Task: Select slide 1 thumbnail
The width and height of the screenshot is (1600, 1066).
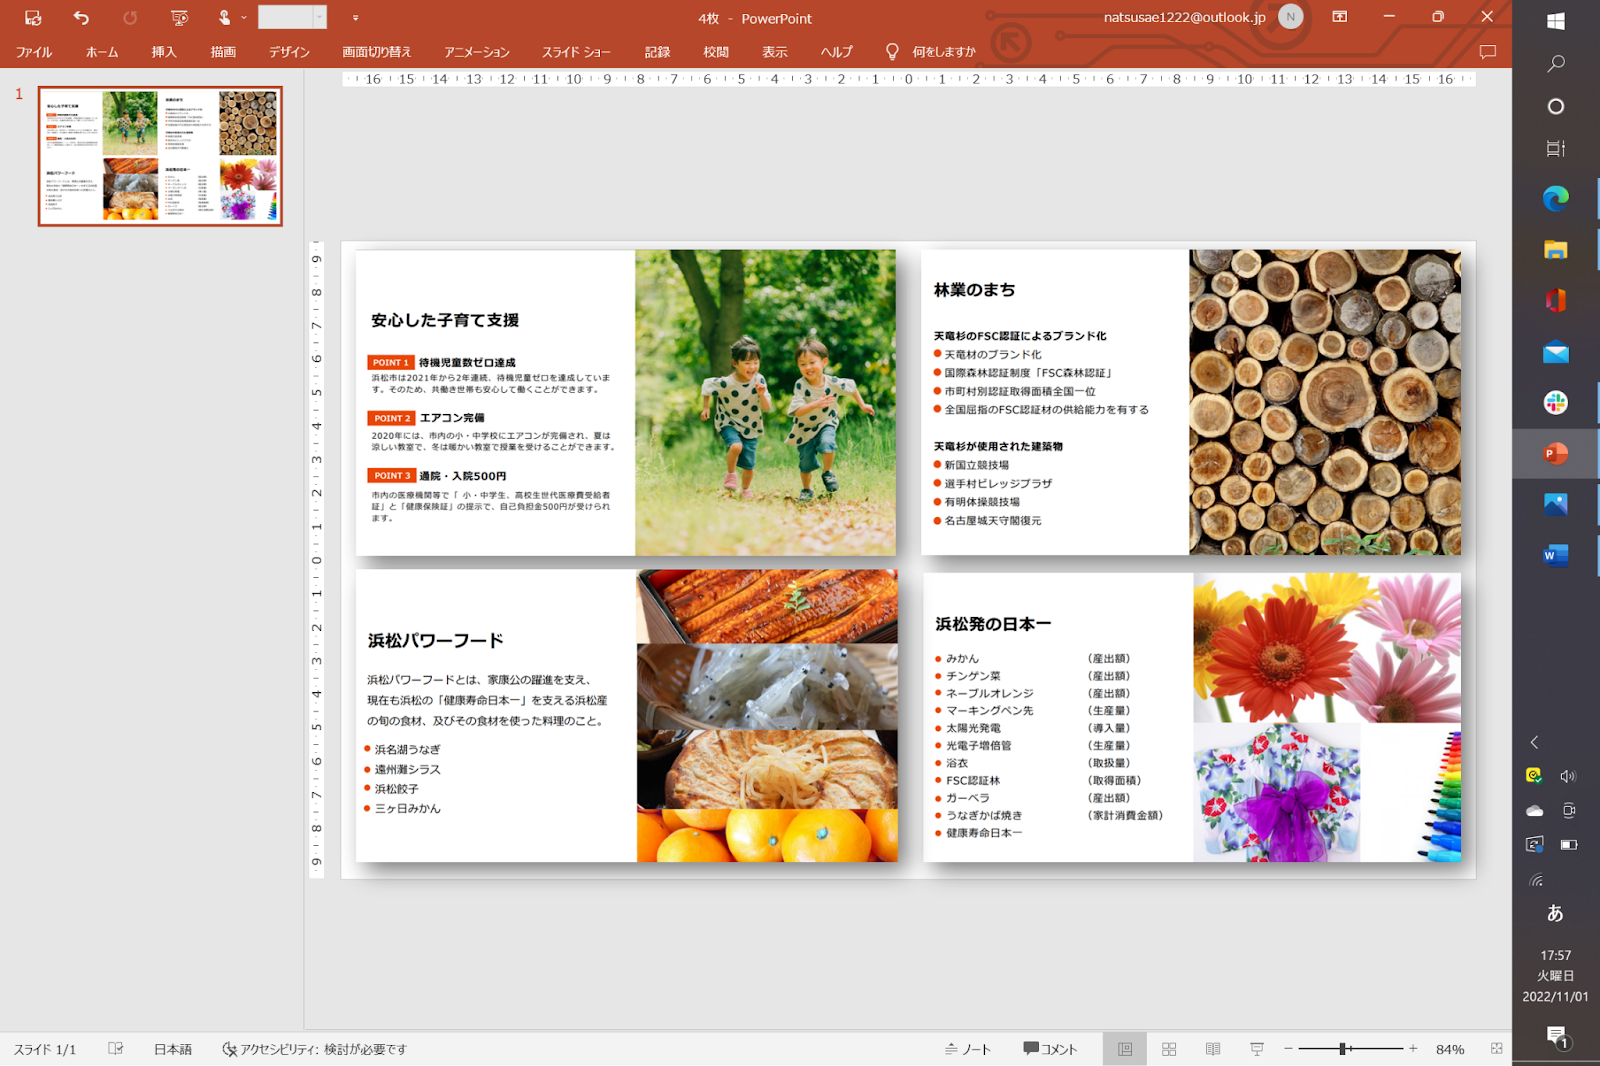Action: [x=160, y=156]
